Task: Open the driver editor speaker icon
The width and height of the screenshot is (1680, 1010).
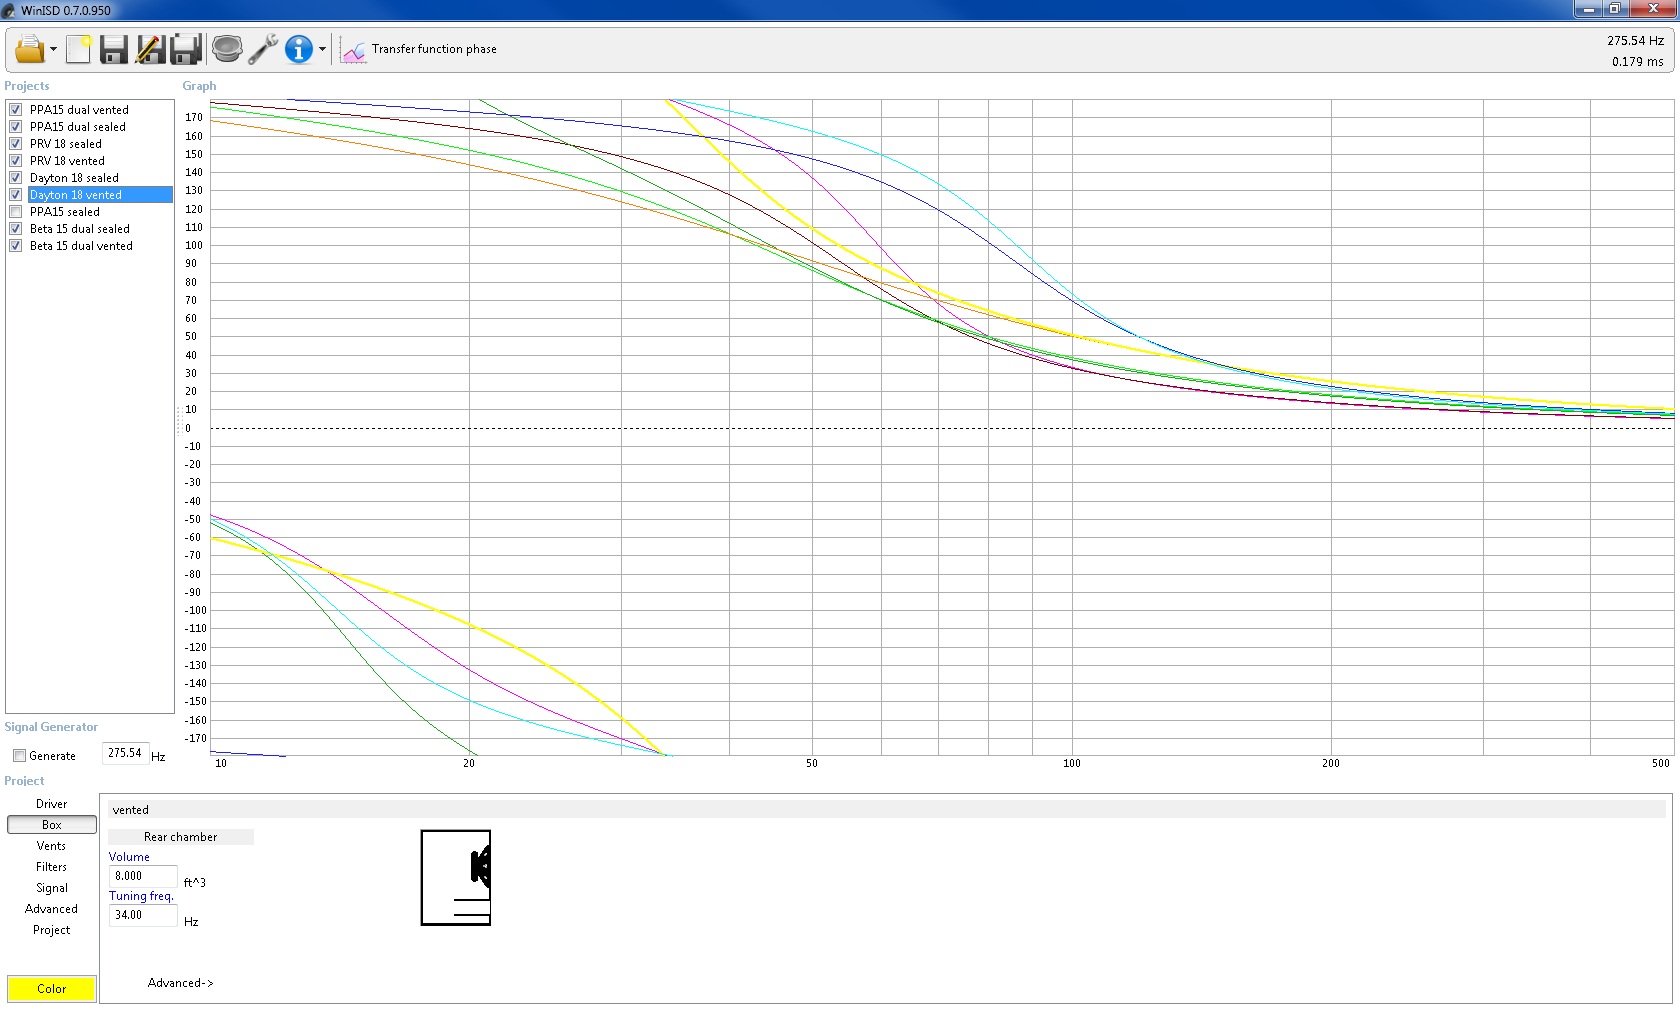Action: pyautogui.click(x=227, y=48)
